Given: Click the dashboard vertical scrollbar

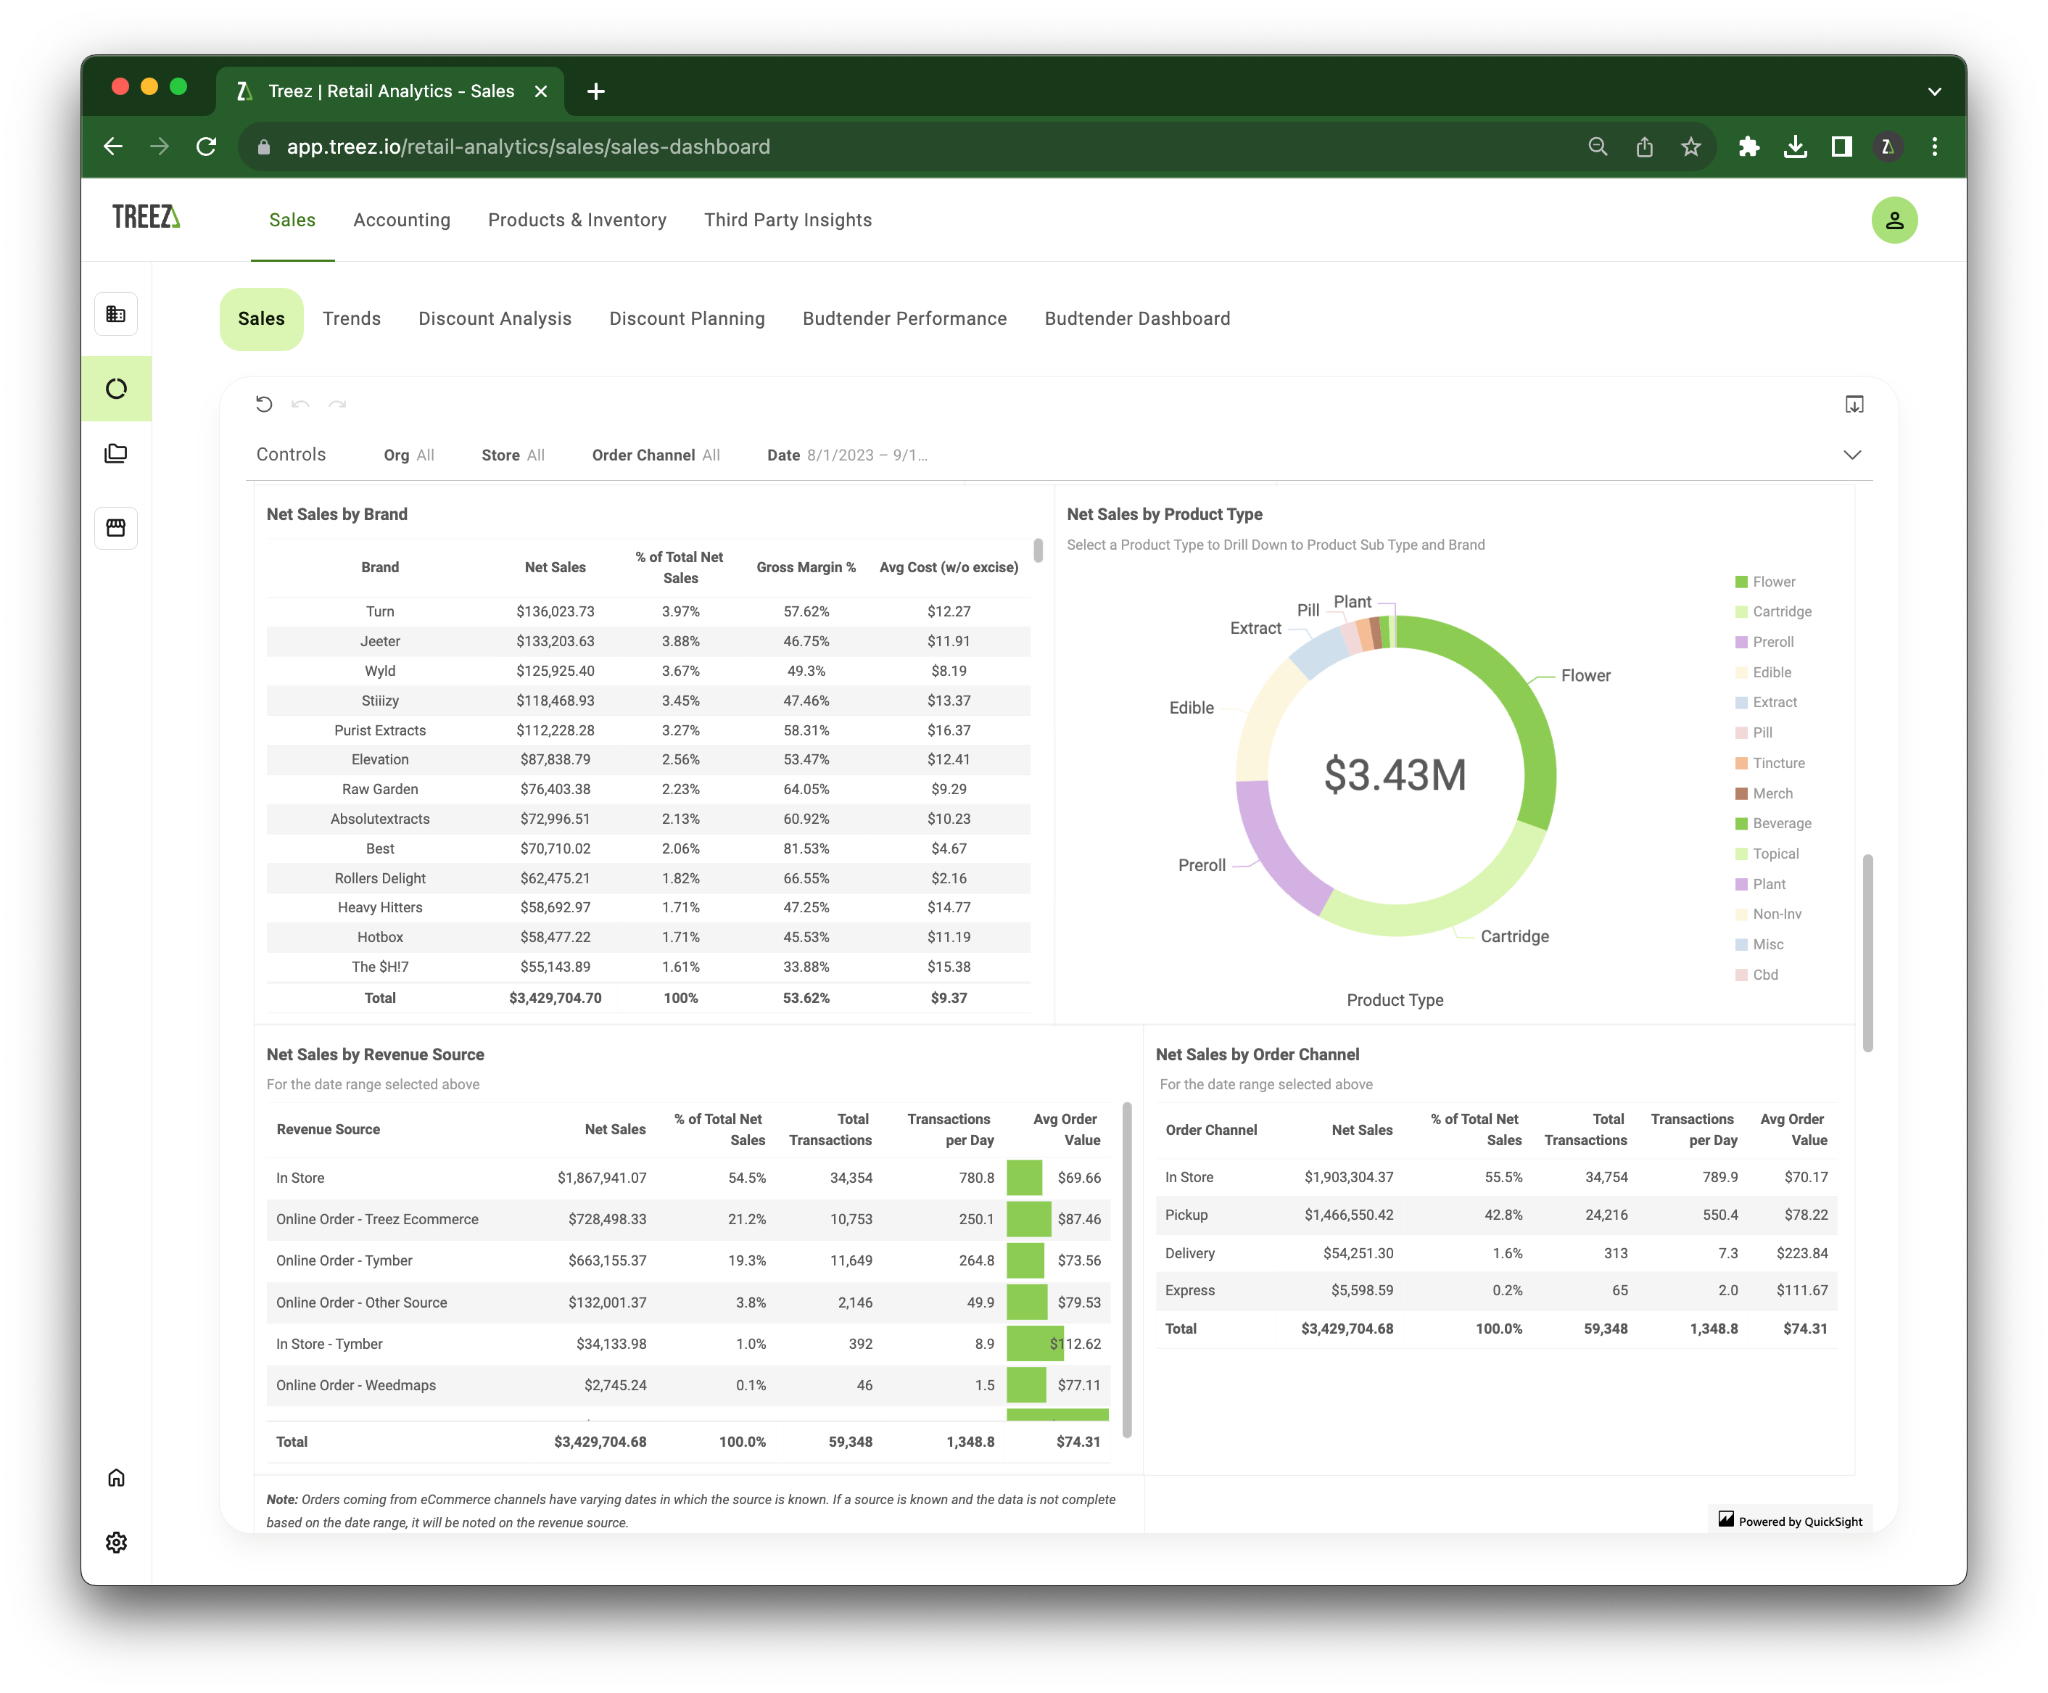Looking at the screenshot, I should click(1867, 952).
